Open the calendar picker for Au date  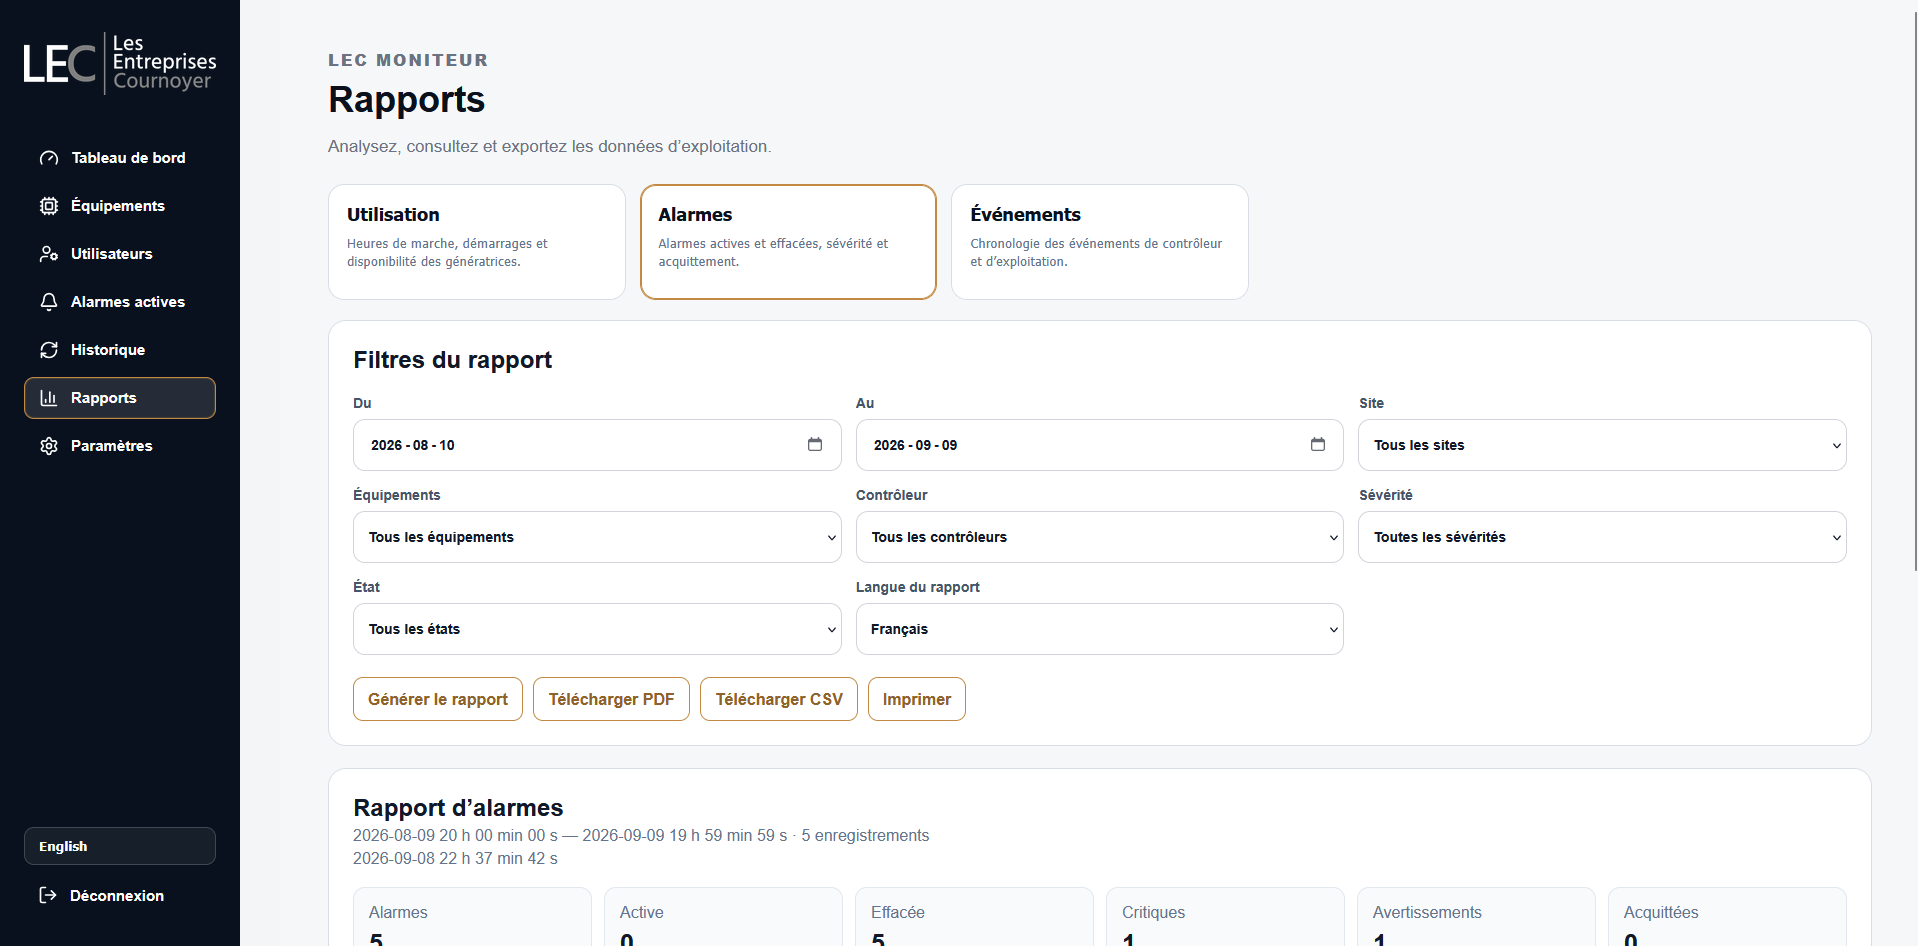[x=1318, y=444]
